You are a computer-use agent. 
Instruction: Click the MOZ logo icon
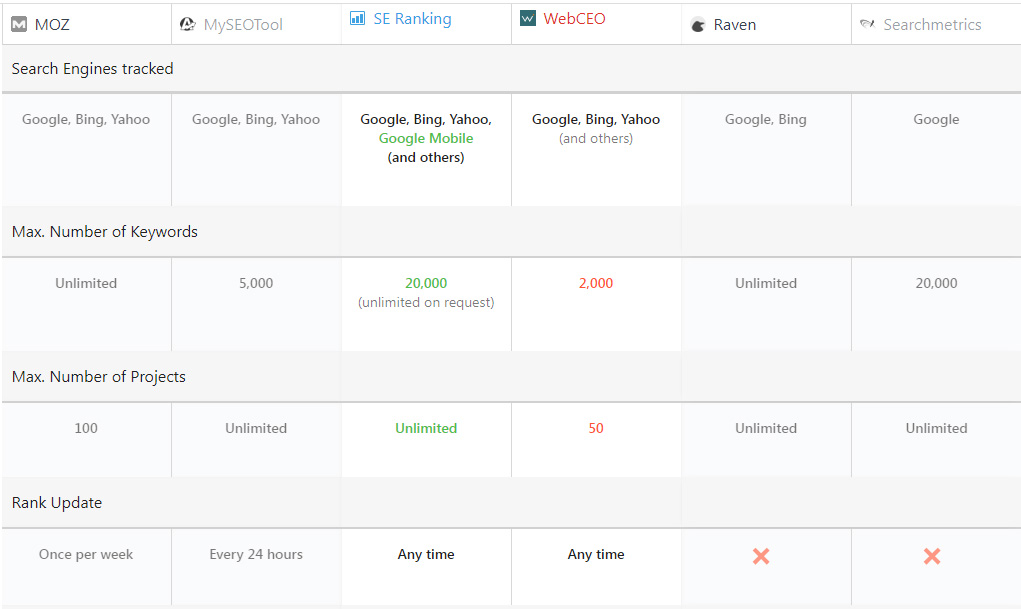(20, 25)
